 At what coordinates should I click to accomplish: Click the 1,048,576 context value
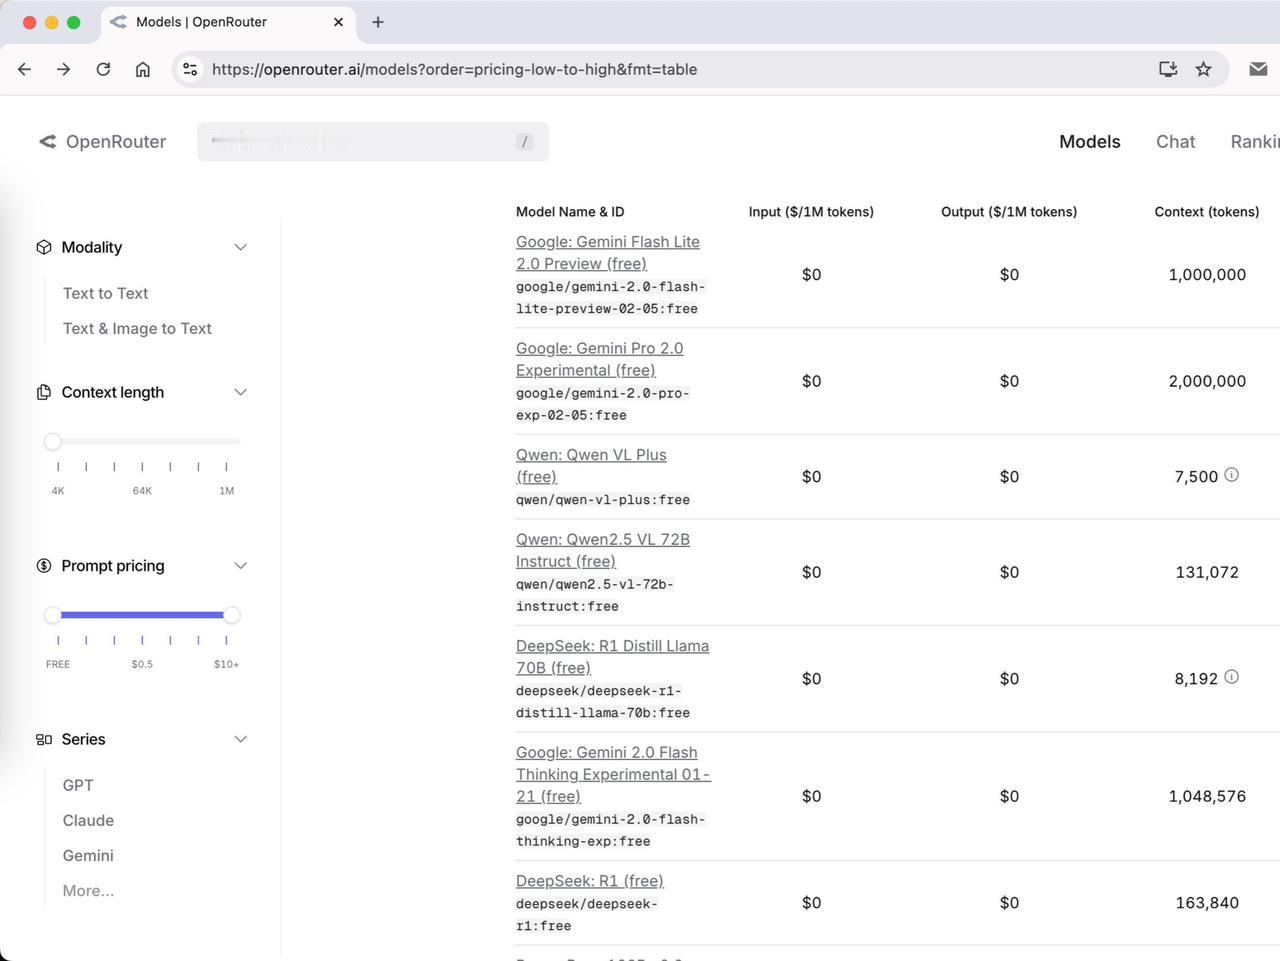click(x=1207, y=796)
